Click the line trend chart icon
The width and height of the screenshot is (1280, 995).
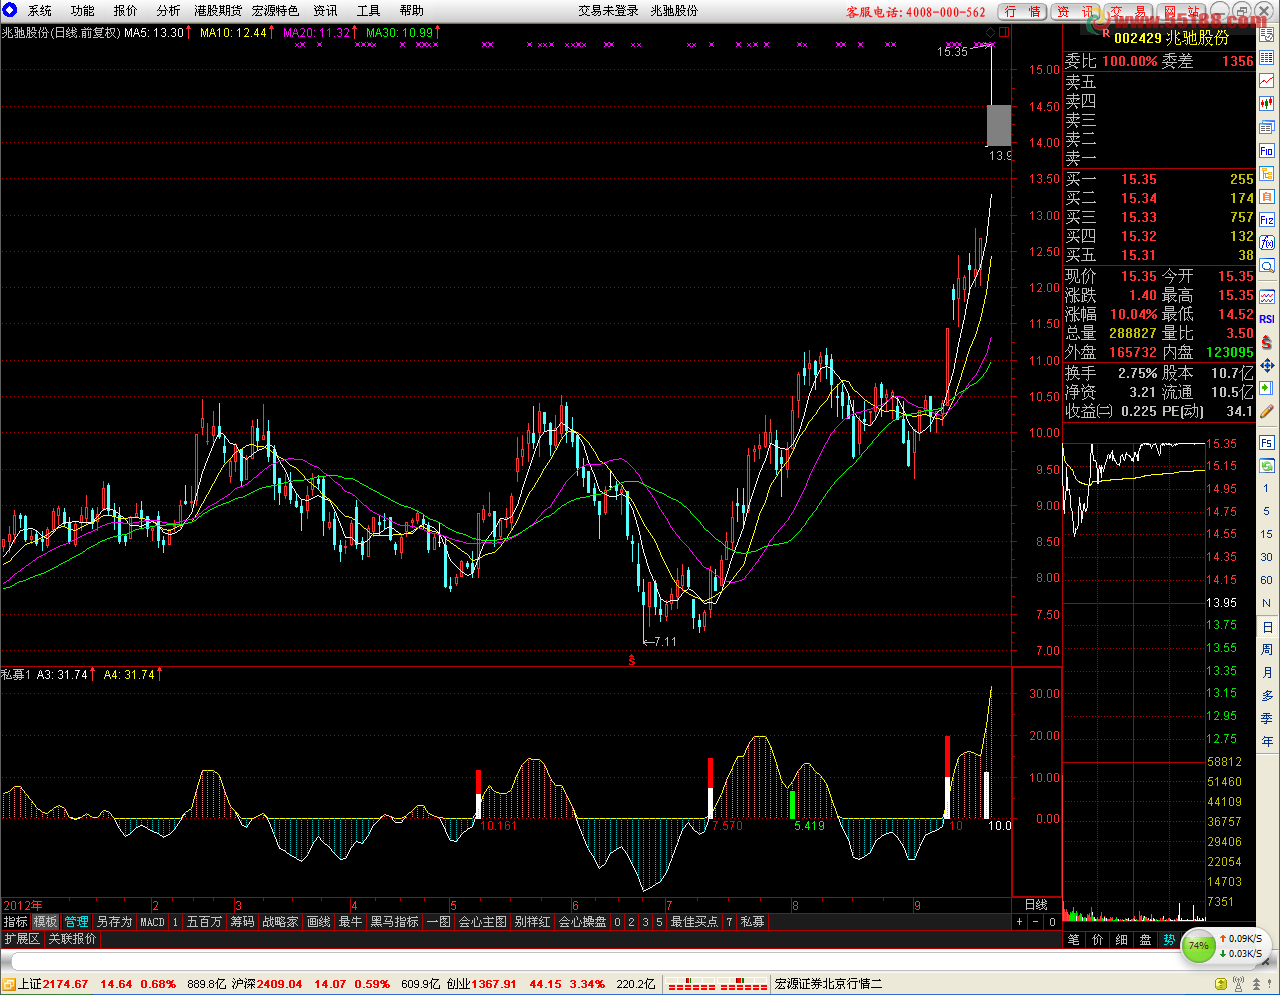[1267, 81]
